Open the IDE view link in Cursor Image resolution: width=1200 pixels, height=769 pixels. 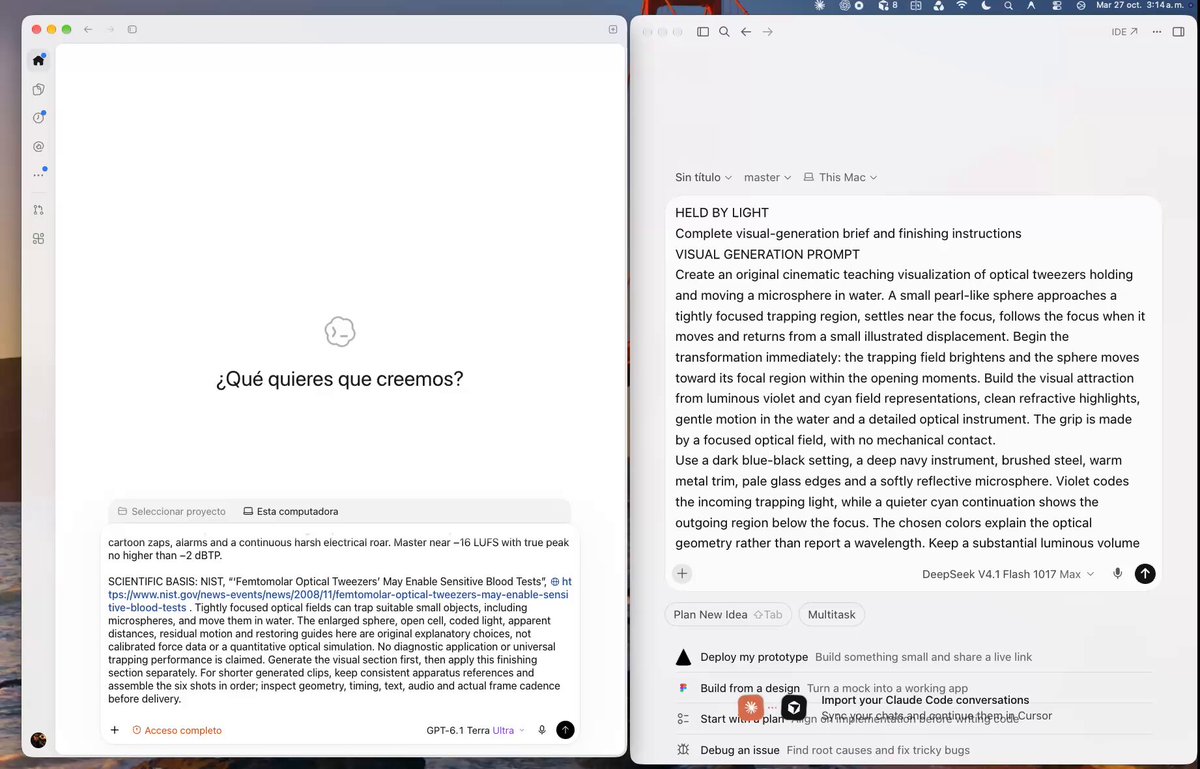point(1125,32)
